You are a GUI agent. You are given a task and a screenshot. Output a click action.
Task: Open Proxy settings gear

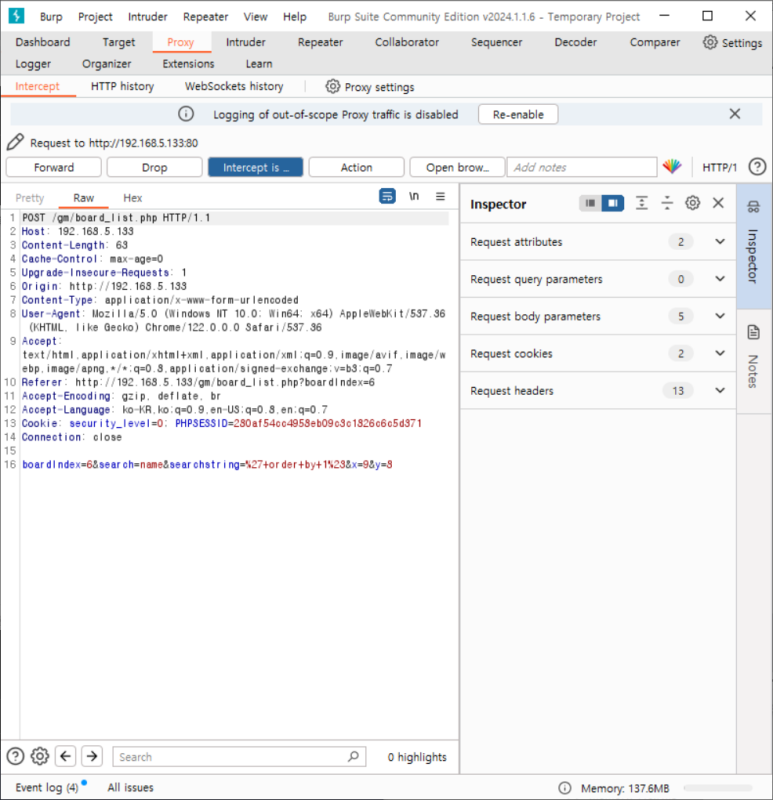[333, 87]
